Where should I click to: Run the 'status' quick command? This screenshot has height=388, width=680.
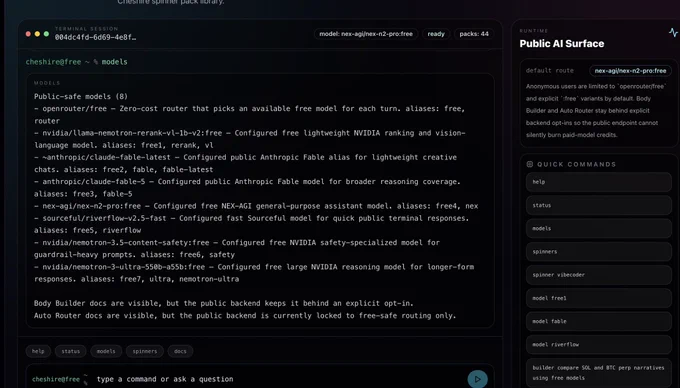(x=599, y=205)
